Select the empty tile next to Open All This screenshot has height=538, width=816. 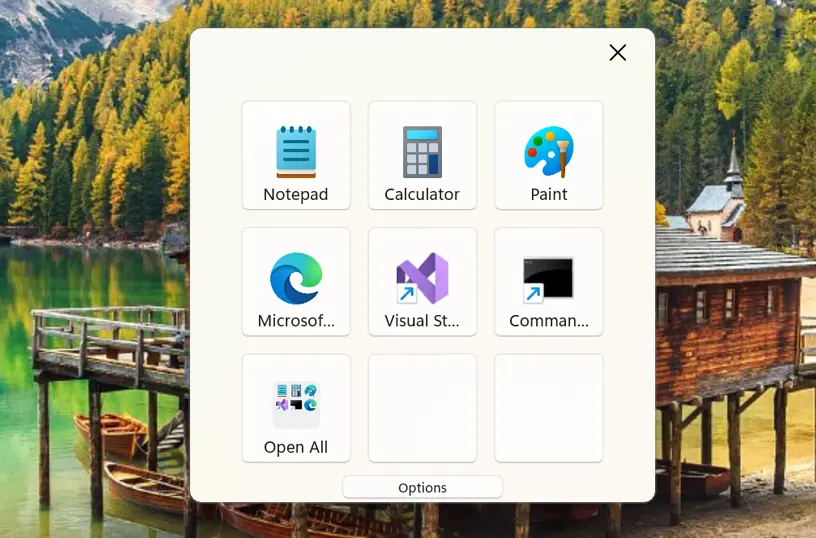(x=422, y=408)
